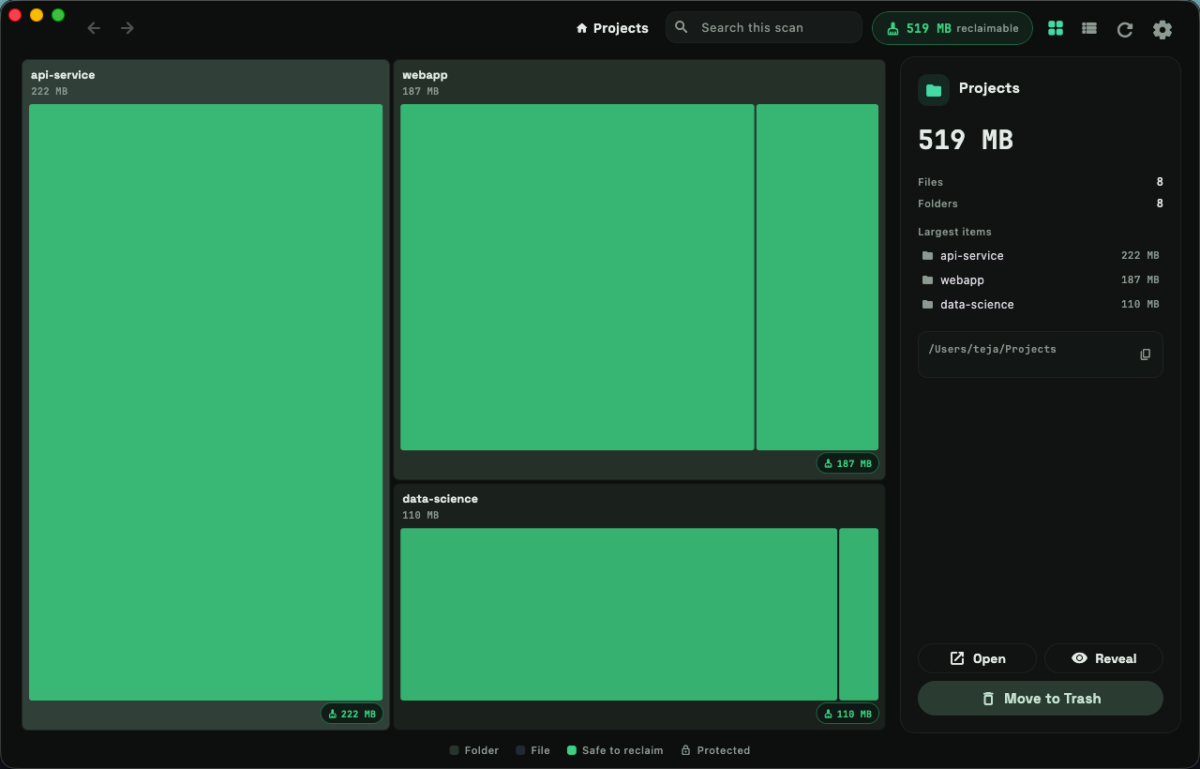Click the api-service title in the treemap

click(63, 75)
